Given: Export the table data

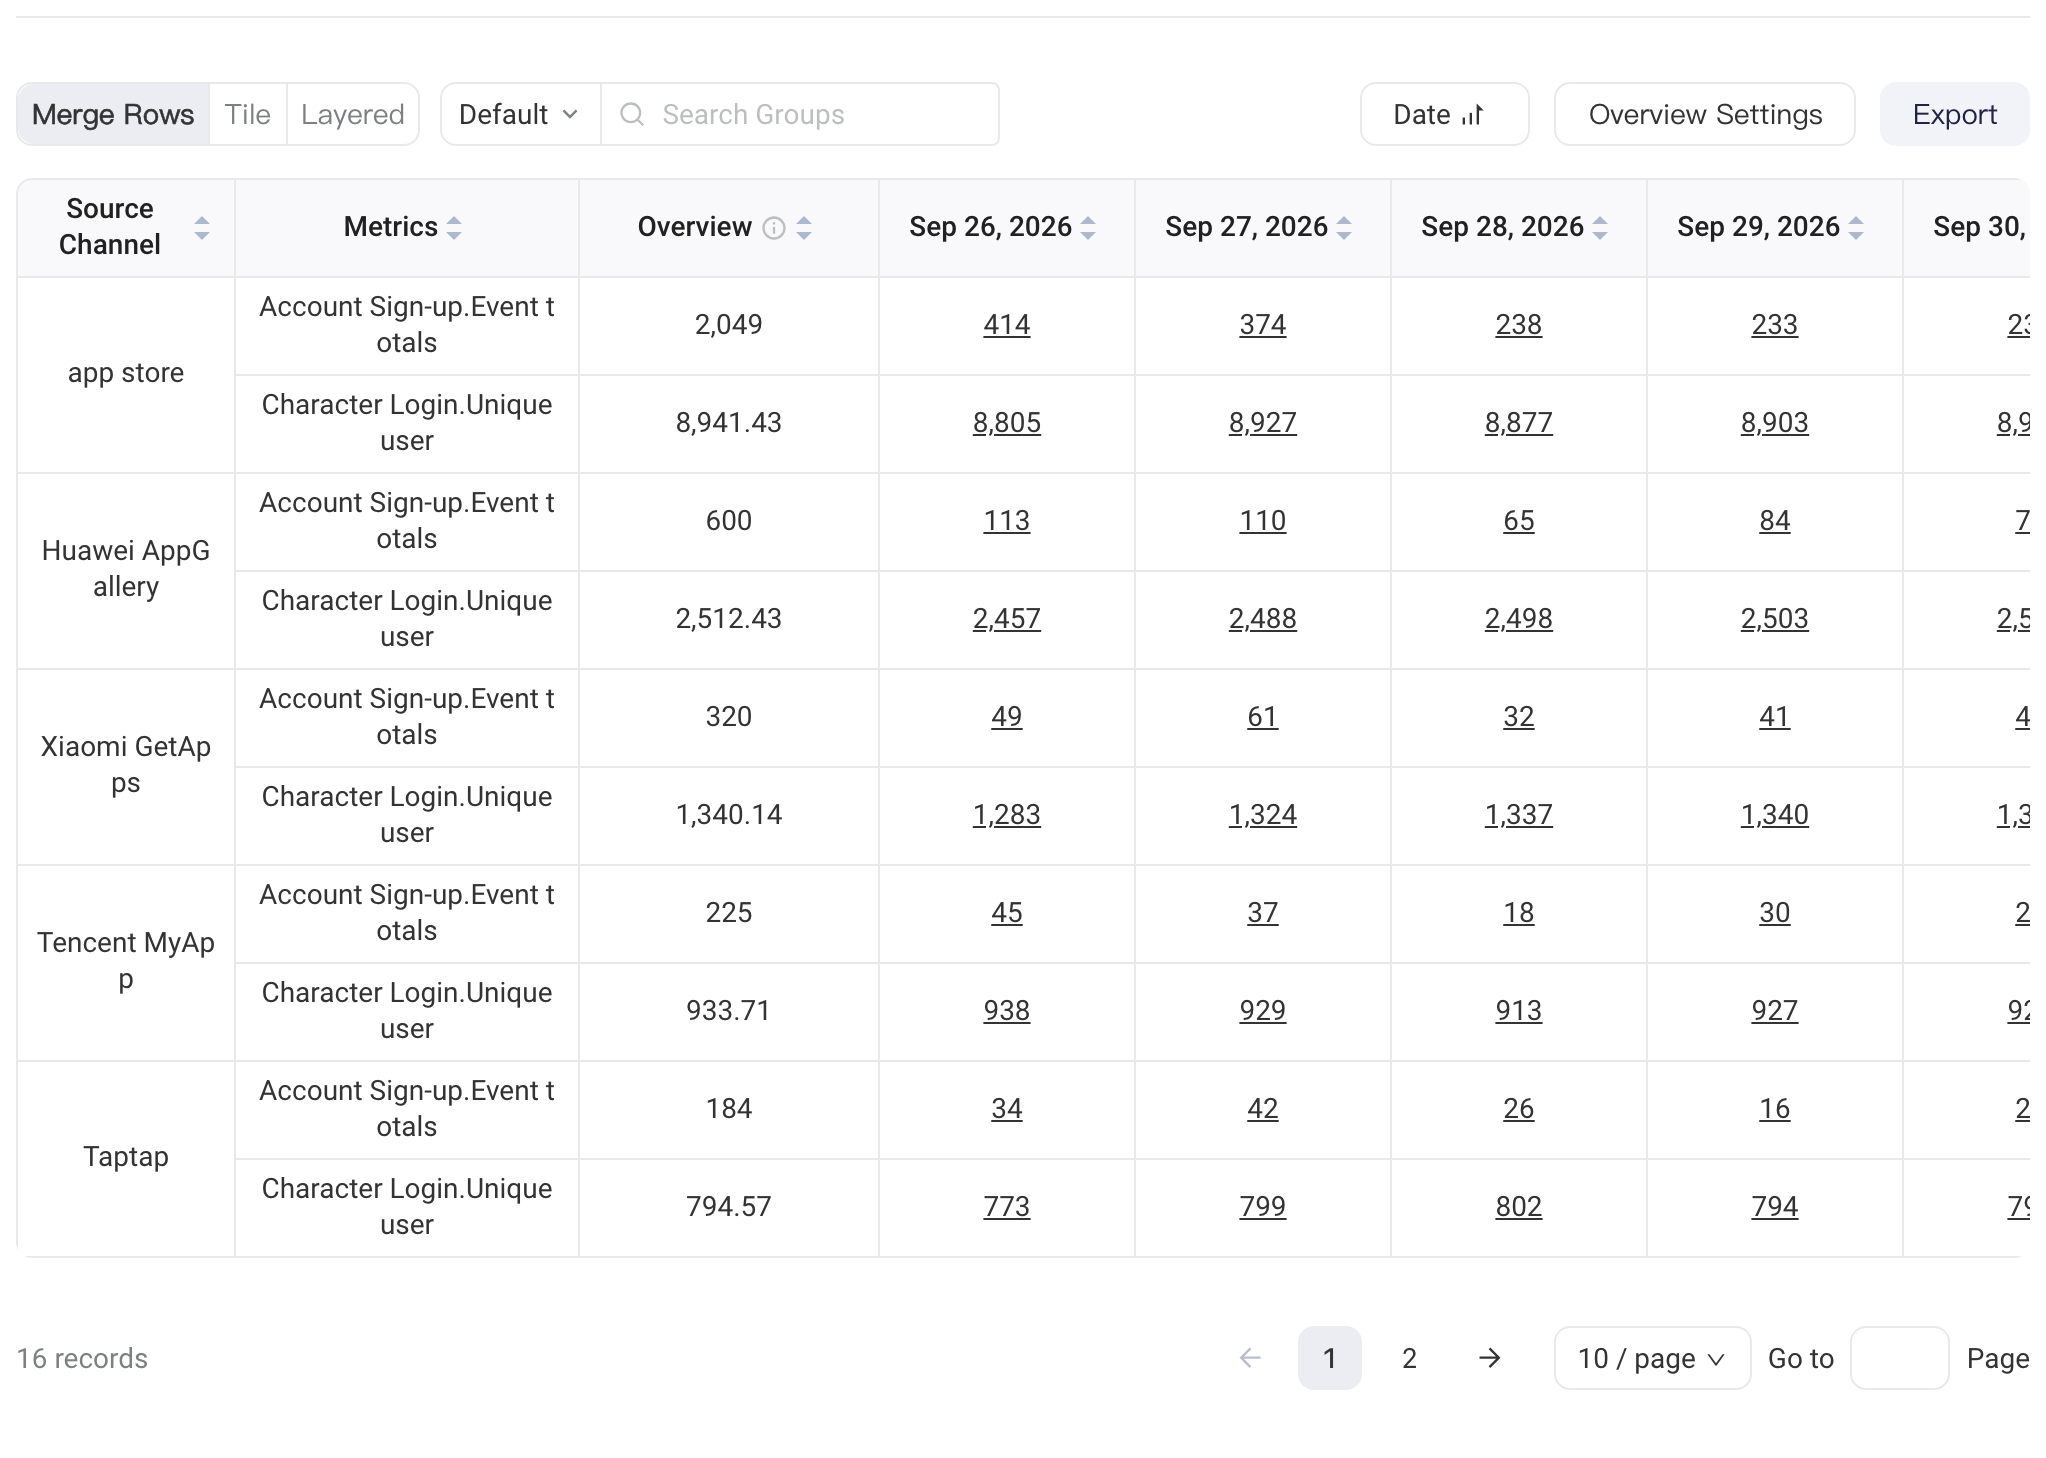Looking at the screenshot, I should point(1955,114).
